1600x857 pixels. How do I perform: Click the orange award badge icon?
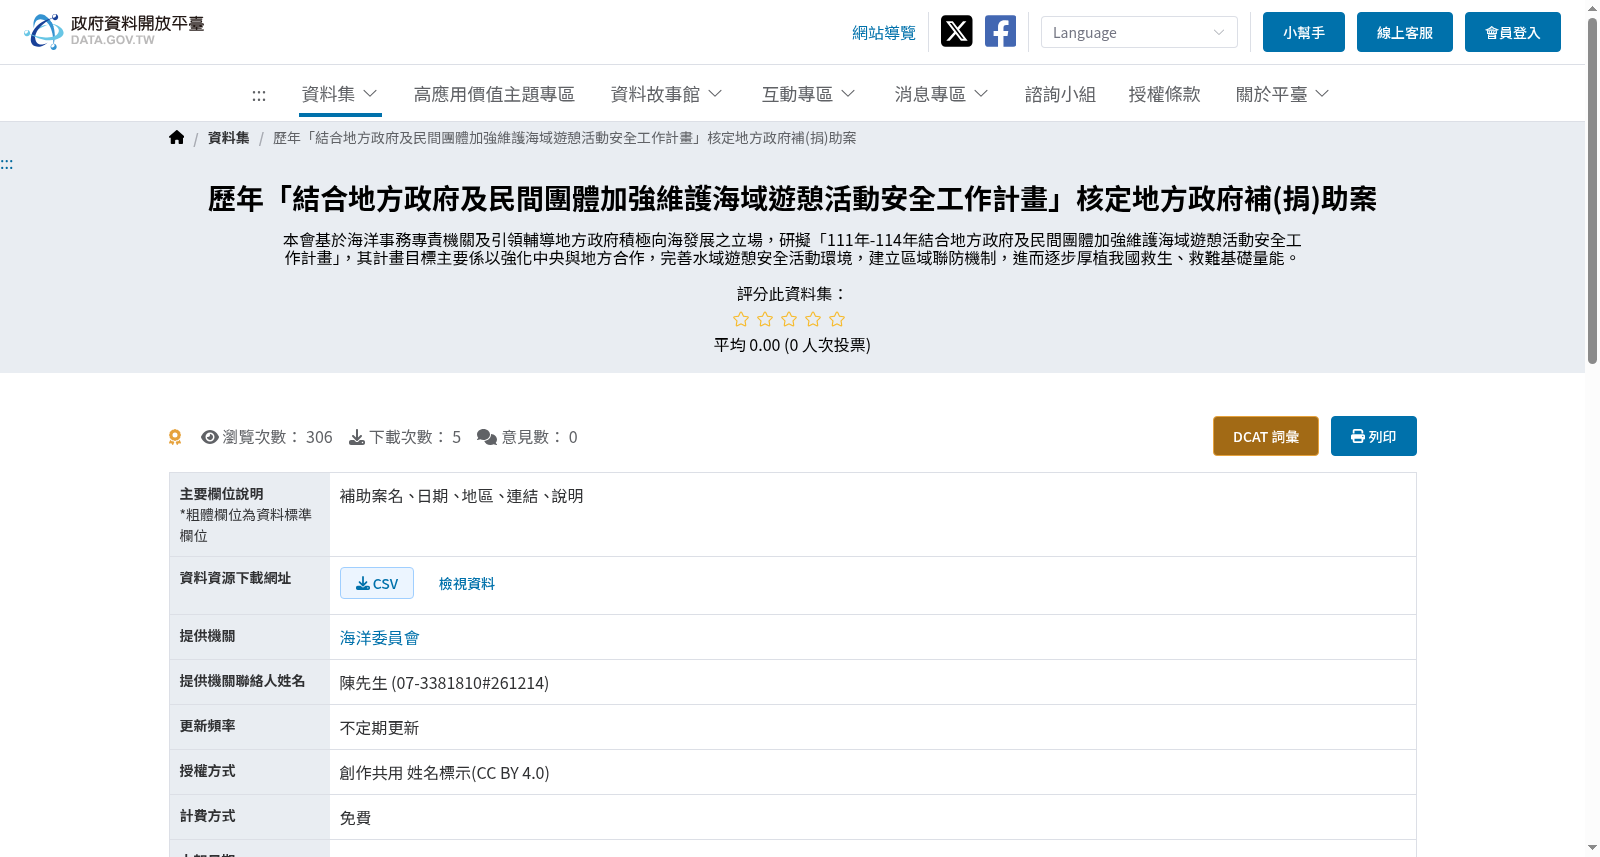[175, 437]
